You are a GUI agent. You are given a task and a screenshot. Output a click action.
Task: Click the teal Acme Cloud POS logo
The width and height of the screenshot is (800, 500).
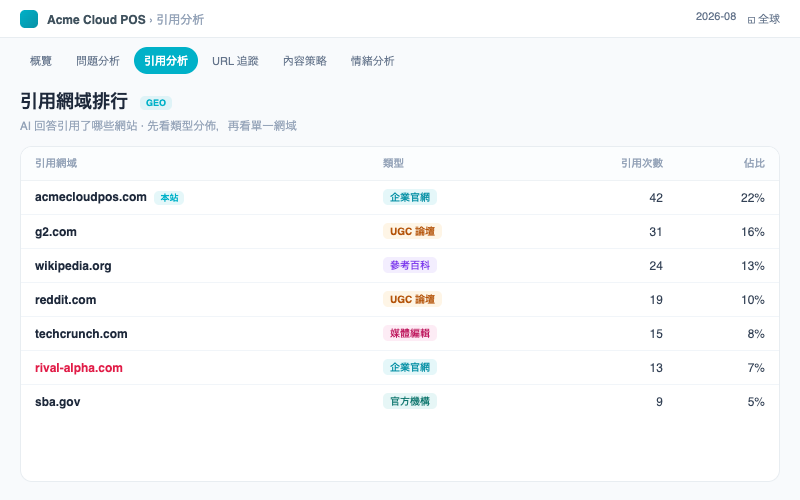tap(29, 19)
